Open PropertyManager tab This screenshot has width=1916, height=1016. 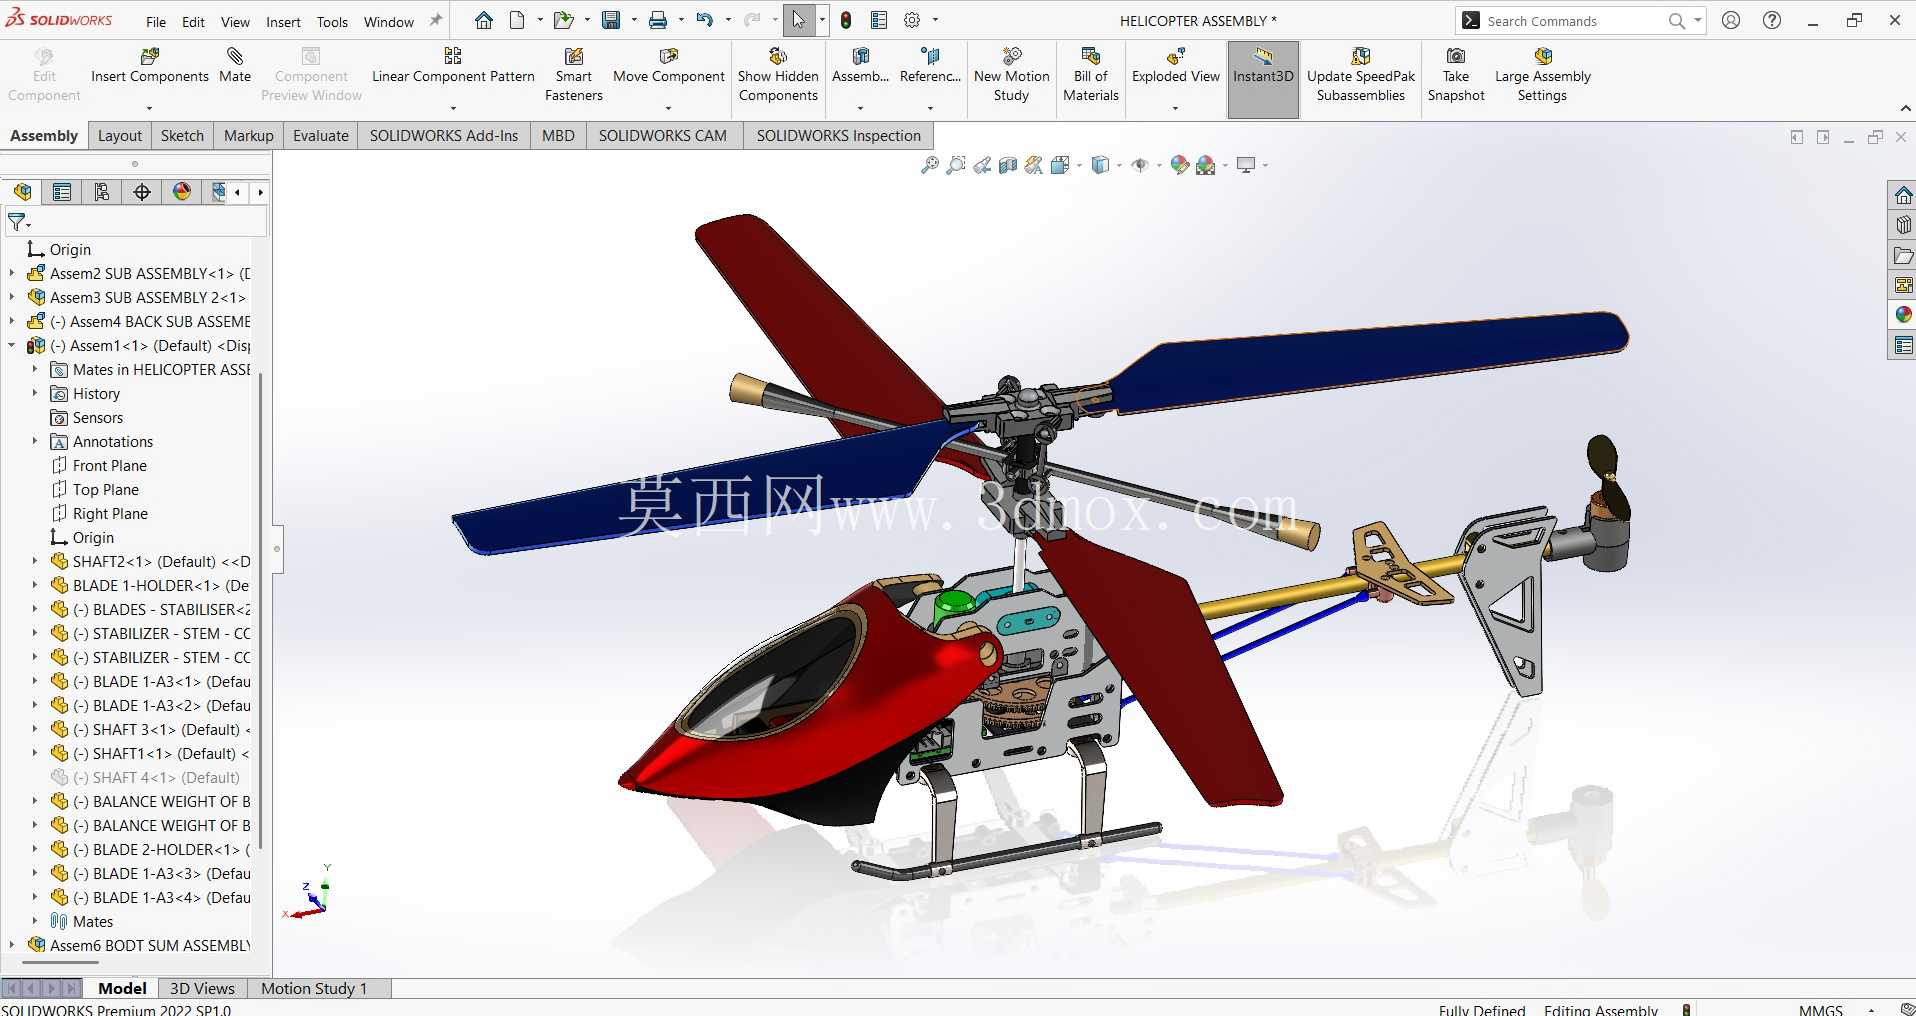pyautogui.click(x=62, y=192)
